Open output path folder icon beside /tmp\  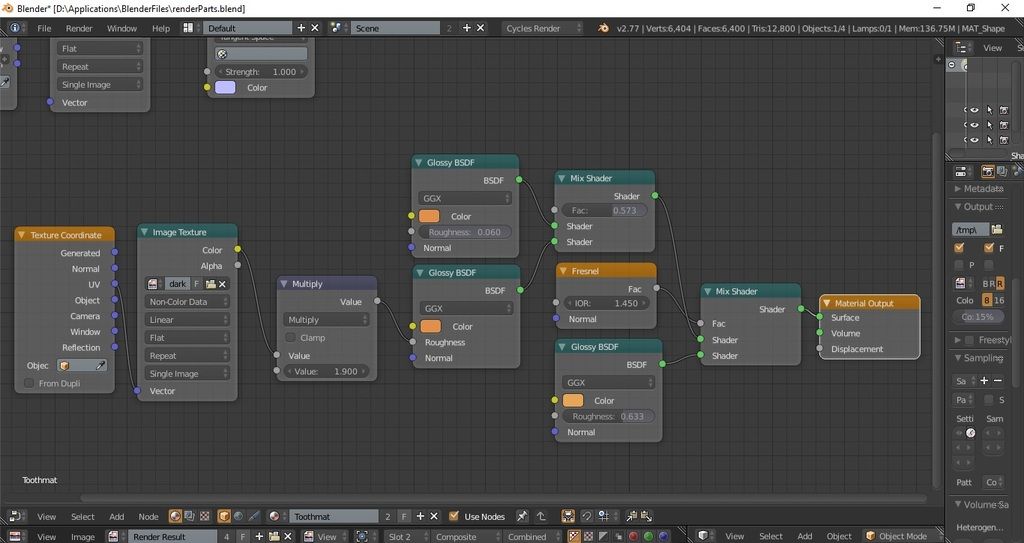(x=997, y=229)
